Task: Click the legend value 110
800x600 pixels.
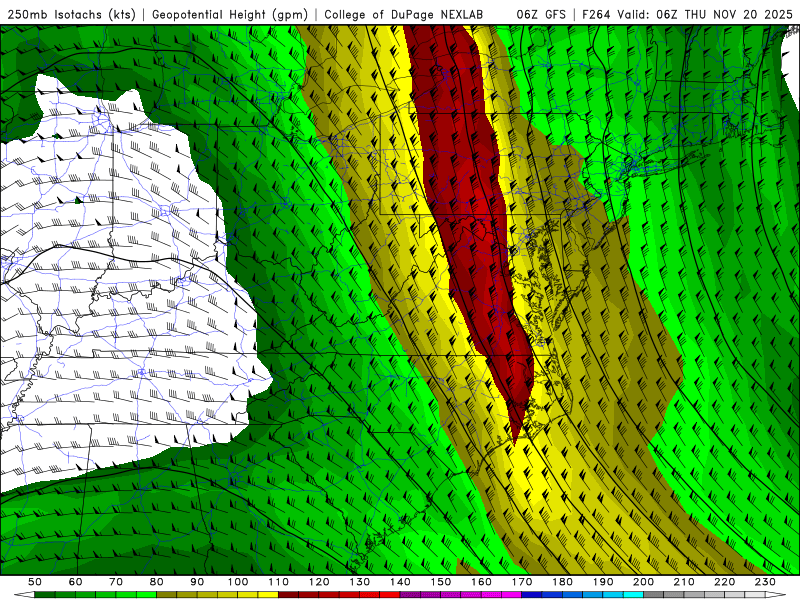Action: (x=279, y=582)
